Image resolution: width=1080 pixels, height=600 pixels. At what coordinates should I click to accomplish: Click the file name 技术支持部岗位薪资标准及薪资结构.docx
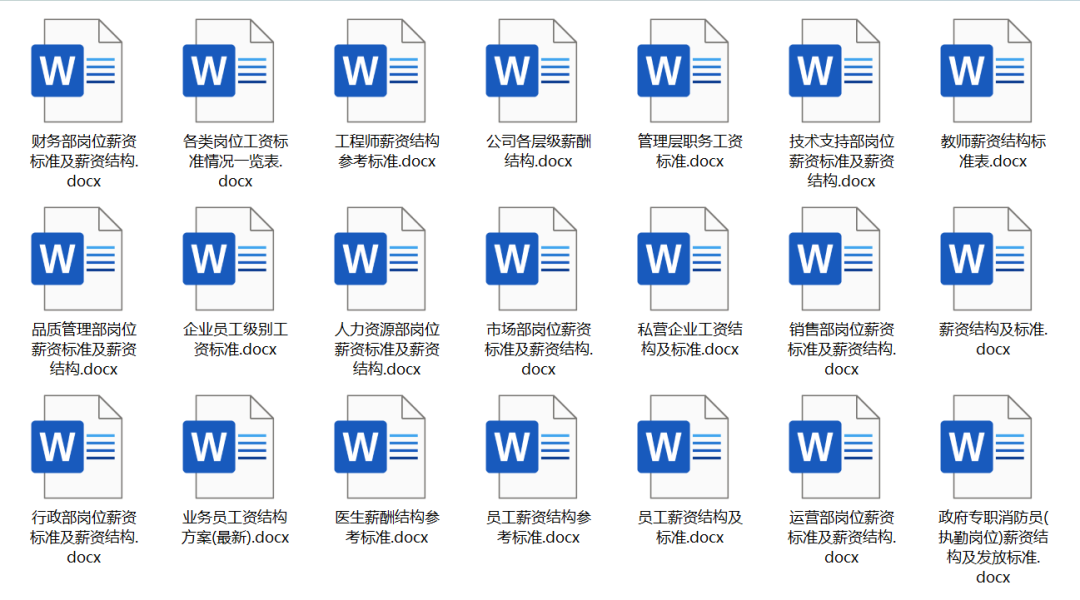(x=842, y=161)
